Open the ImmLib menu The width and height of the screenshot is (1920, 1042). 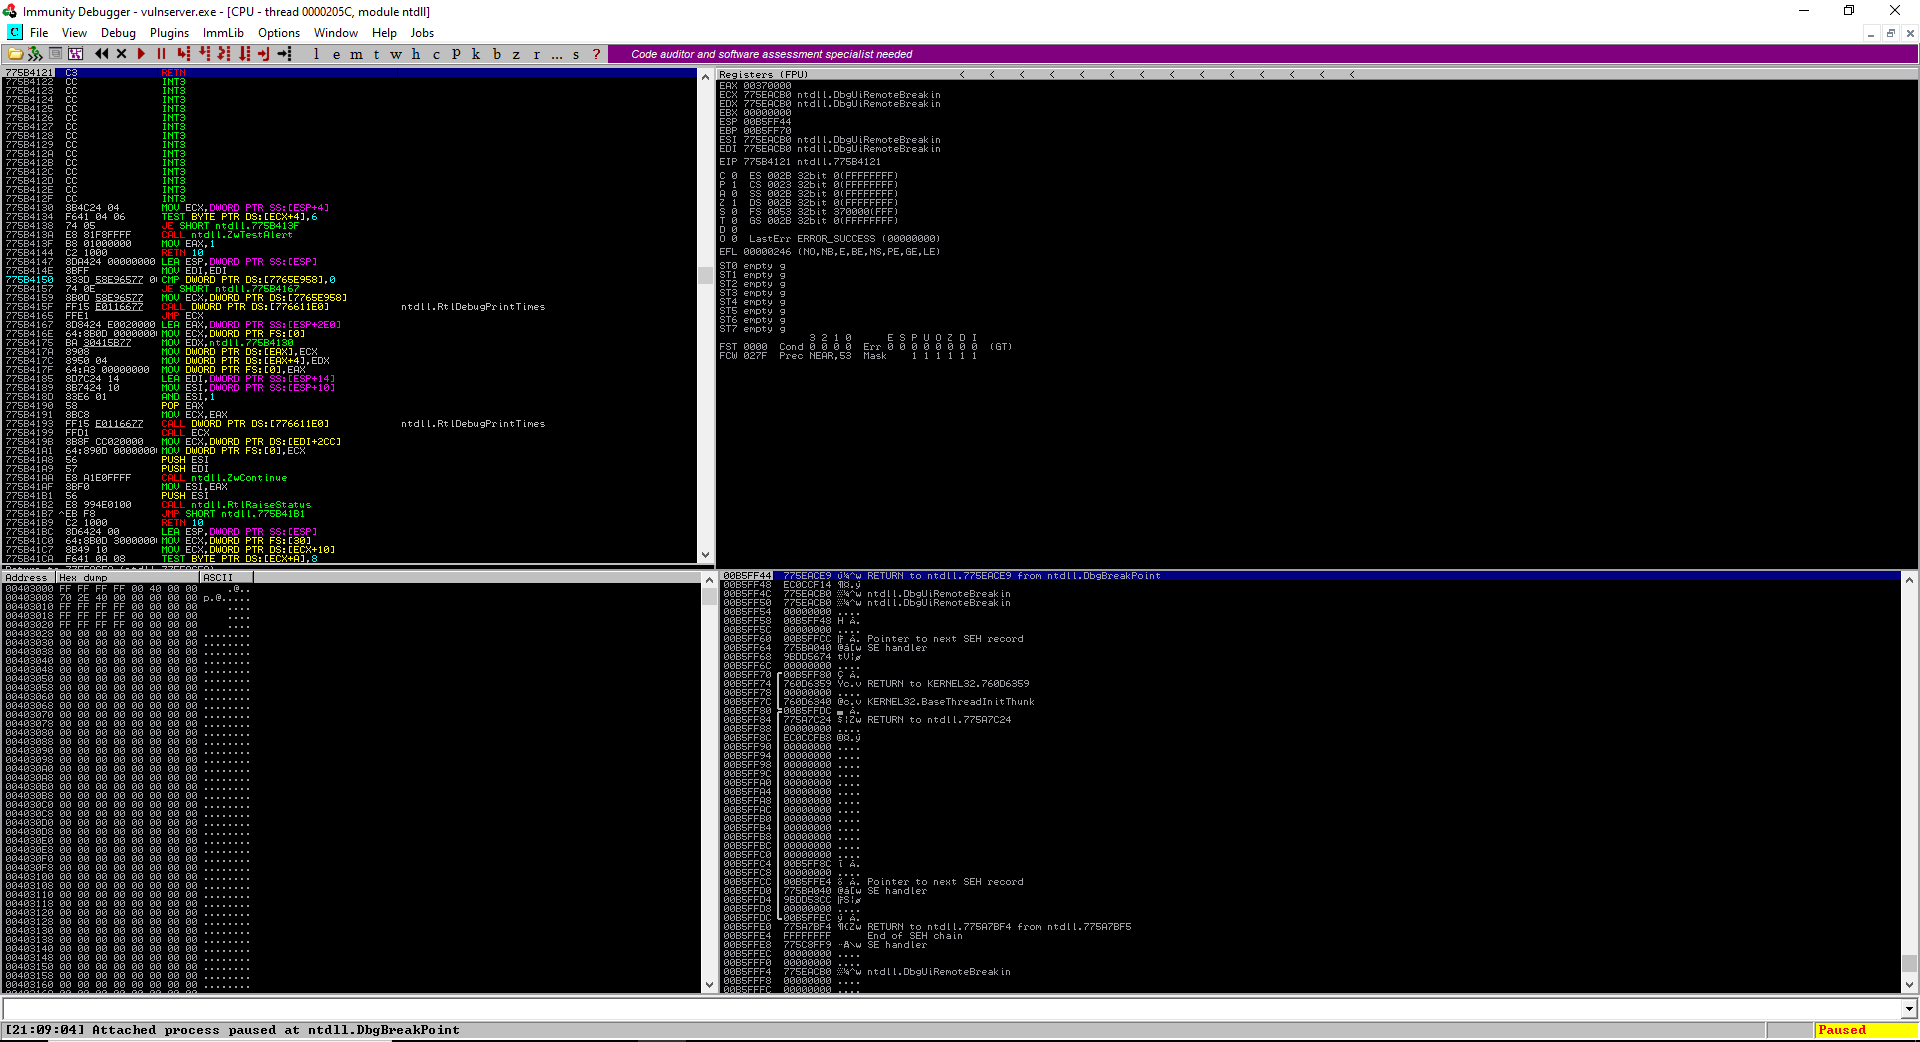[223, 33]
